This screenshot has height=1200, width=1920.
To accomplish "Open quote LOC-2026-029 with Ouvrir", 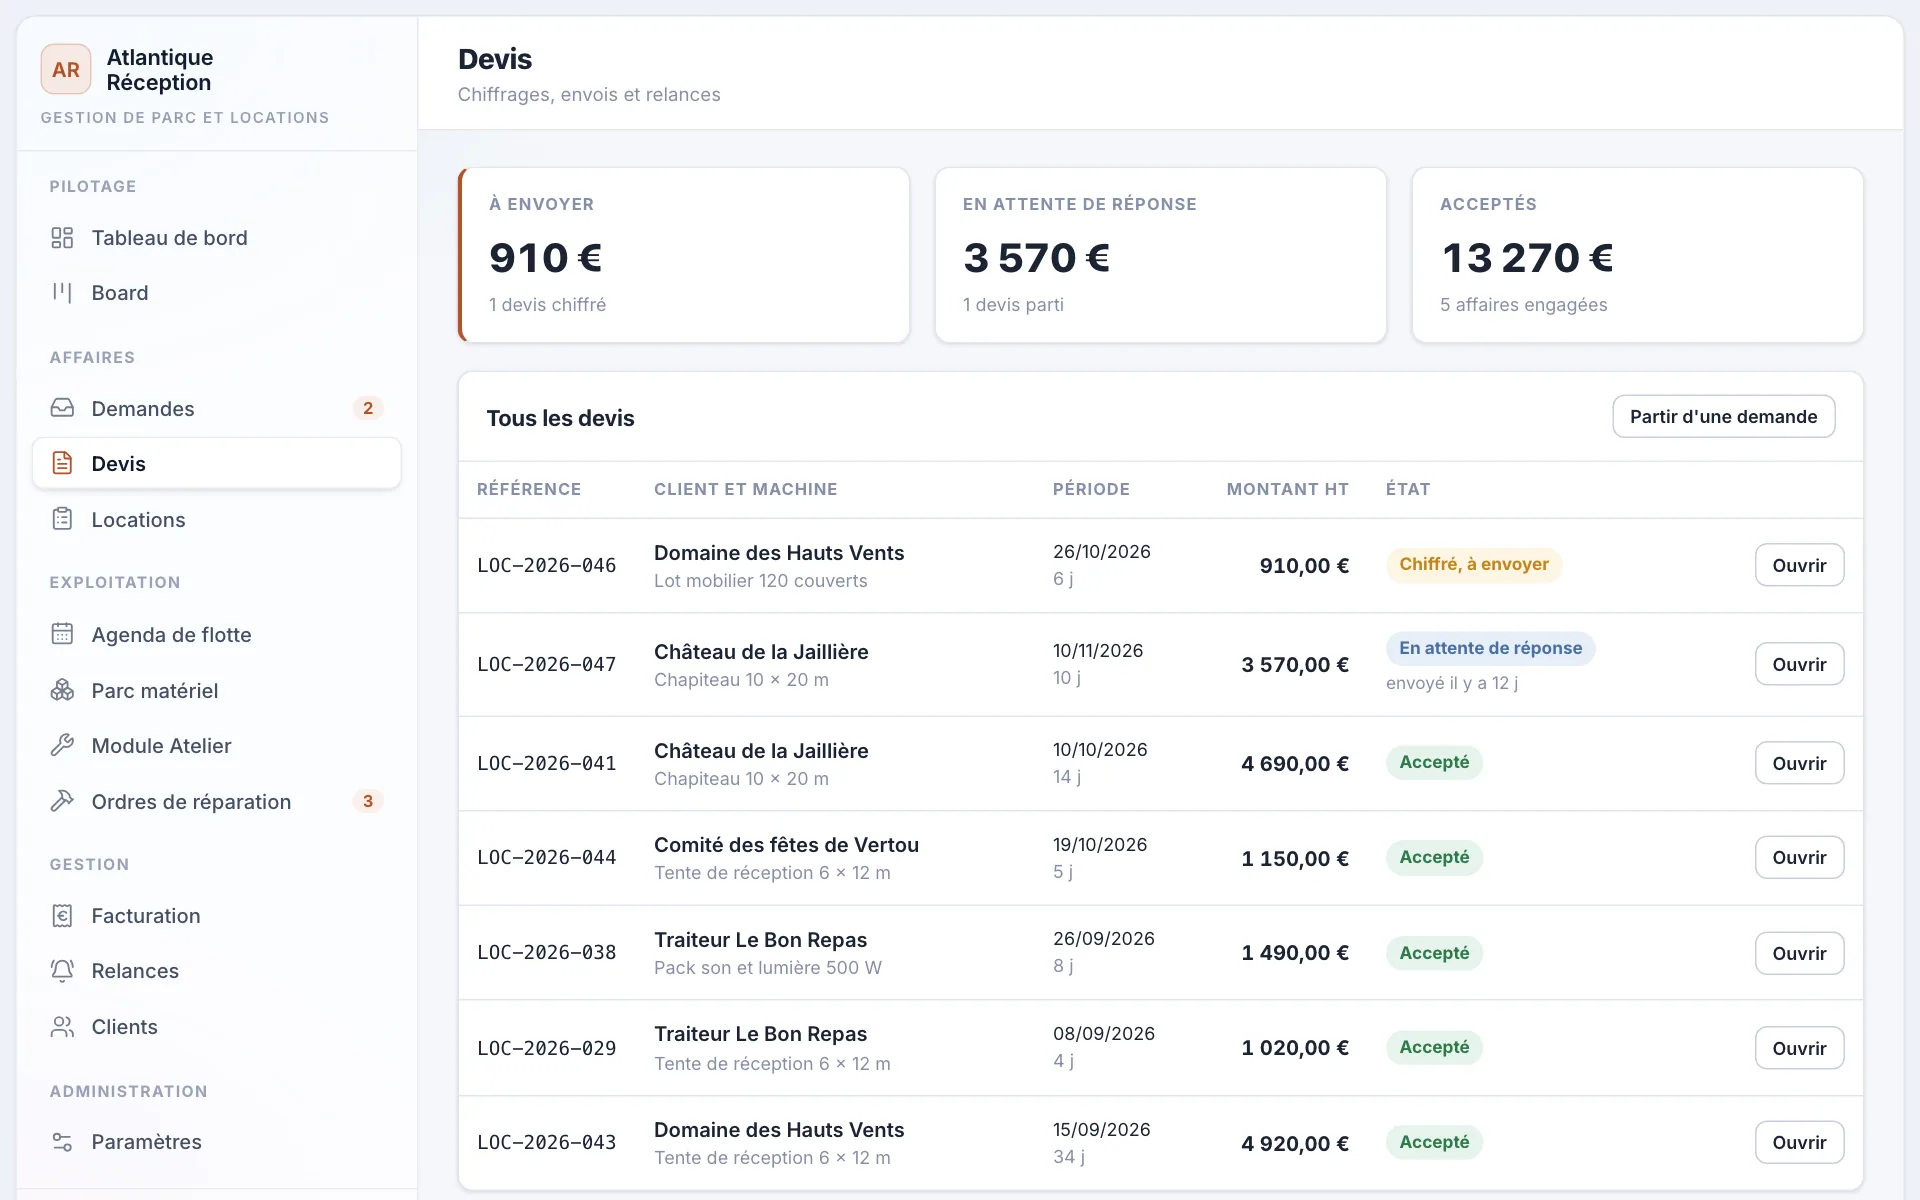I will point(1799,1048).
